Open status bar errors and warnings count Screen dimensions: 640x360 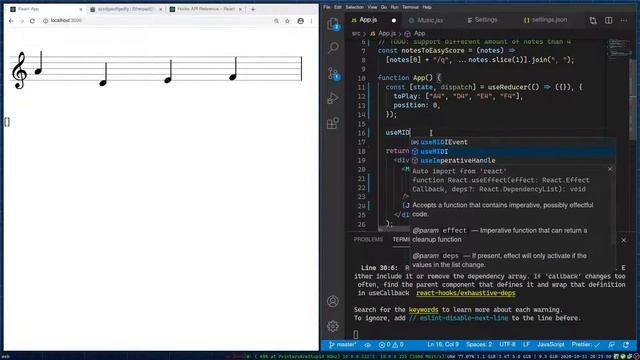point(391,345)
